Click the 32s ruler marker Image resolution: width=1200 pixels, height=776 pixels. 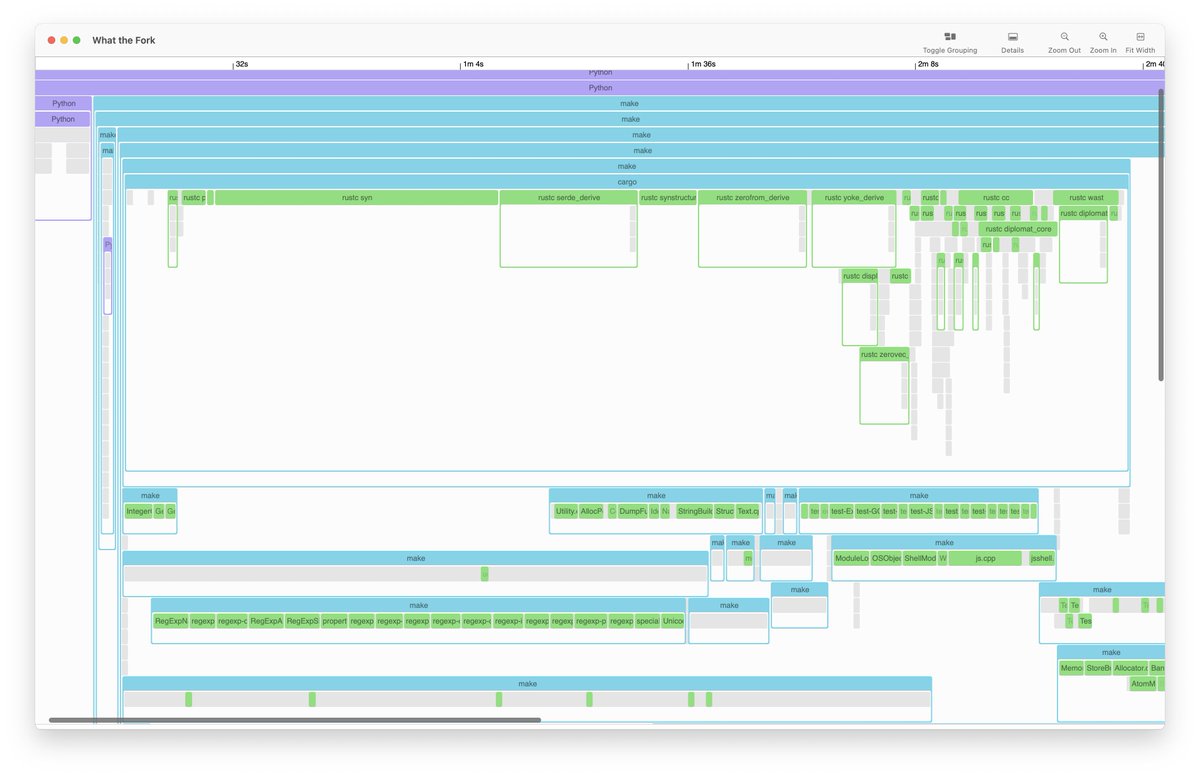pyautogui.click(x=241, y=64)
